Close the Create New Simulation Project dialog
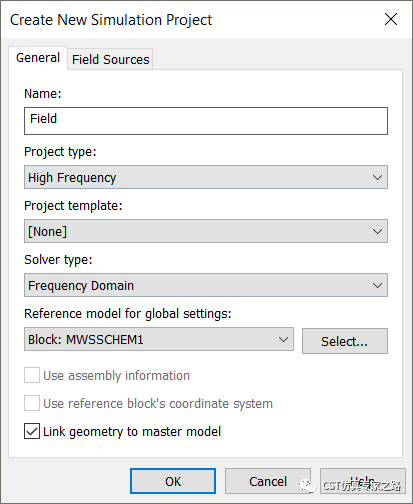Screen dimensions: 413x504 click(391, 19)
